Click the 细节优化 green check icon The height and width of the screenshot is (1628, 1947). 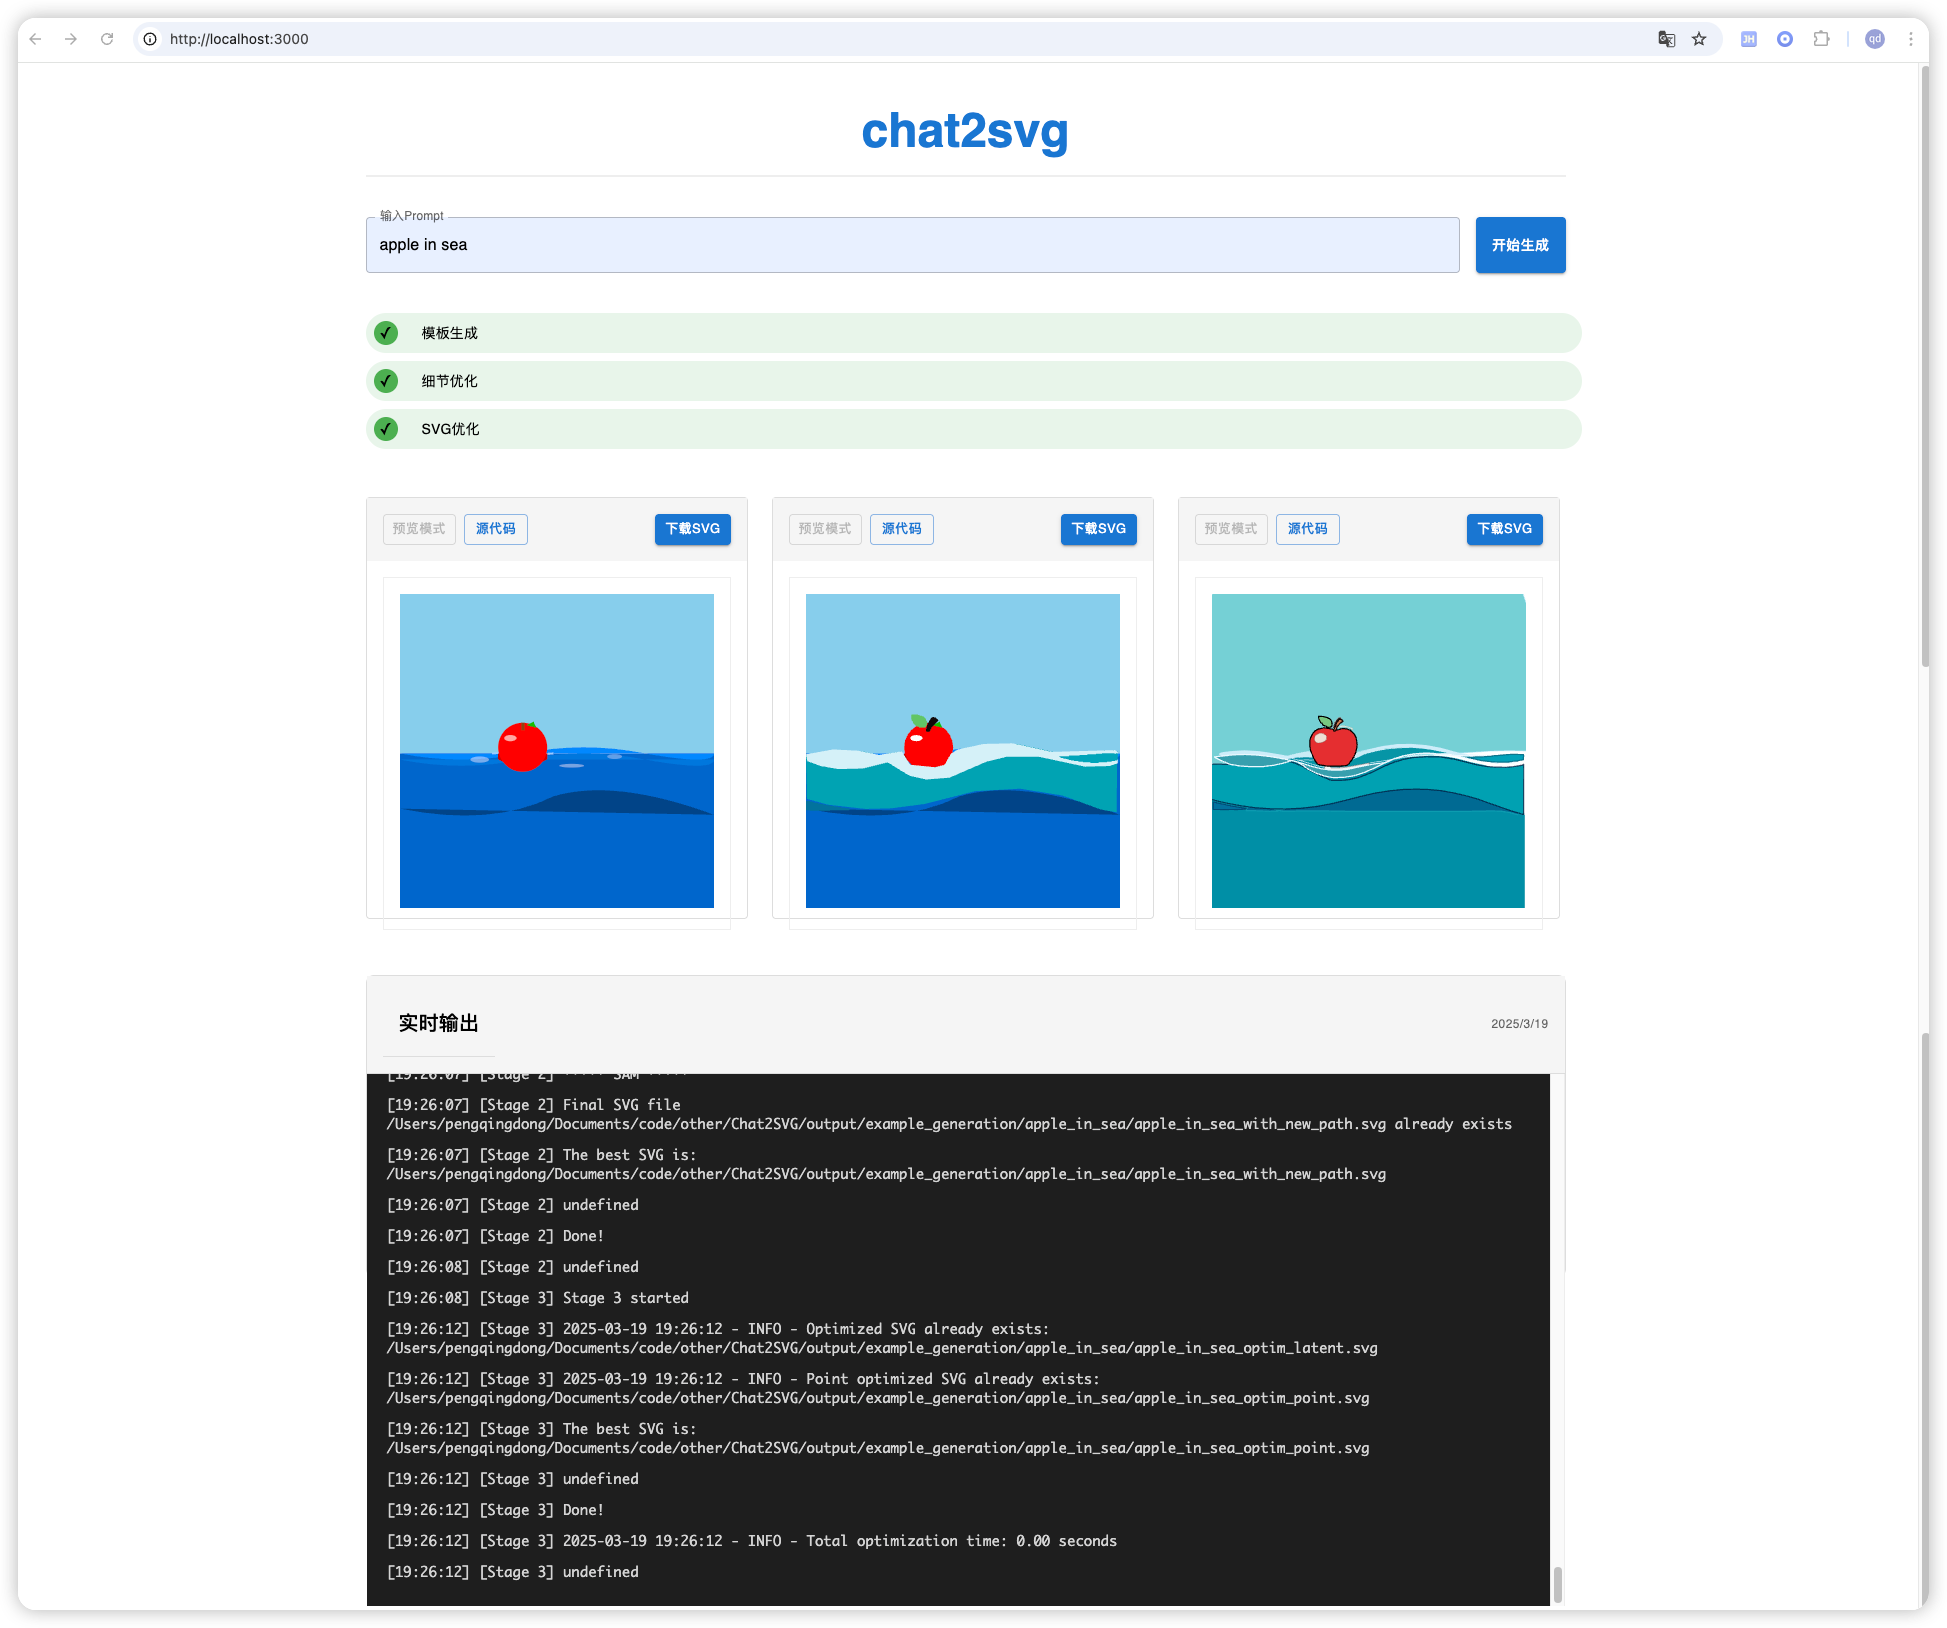[386, 381]
